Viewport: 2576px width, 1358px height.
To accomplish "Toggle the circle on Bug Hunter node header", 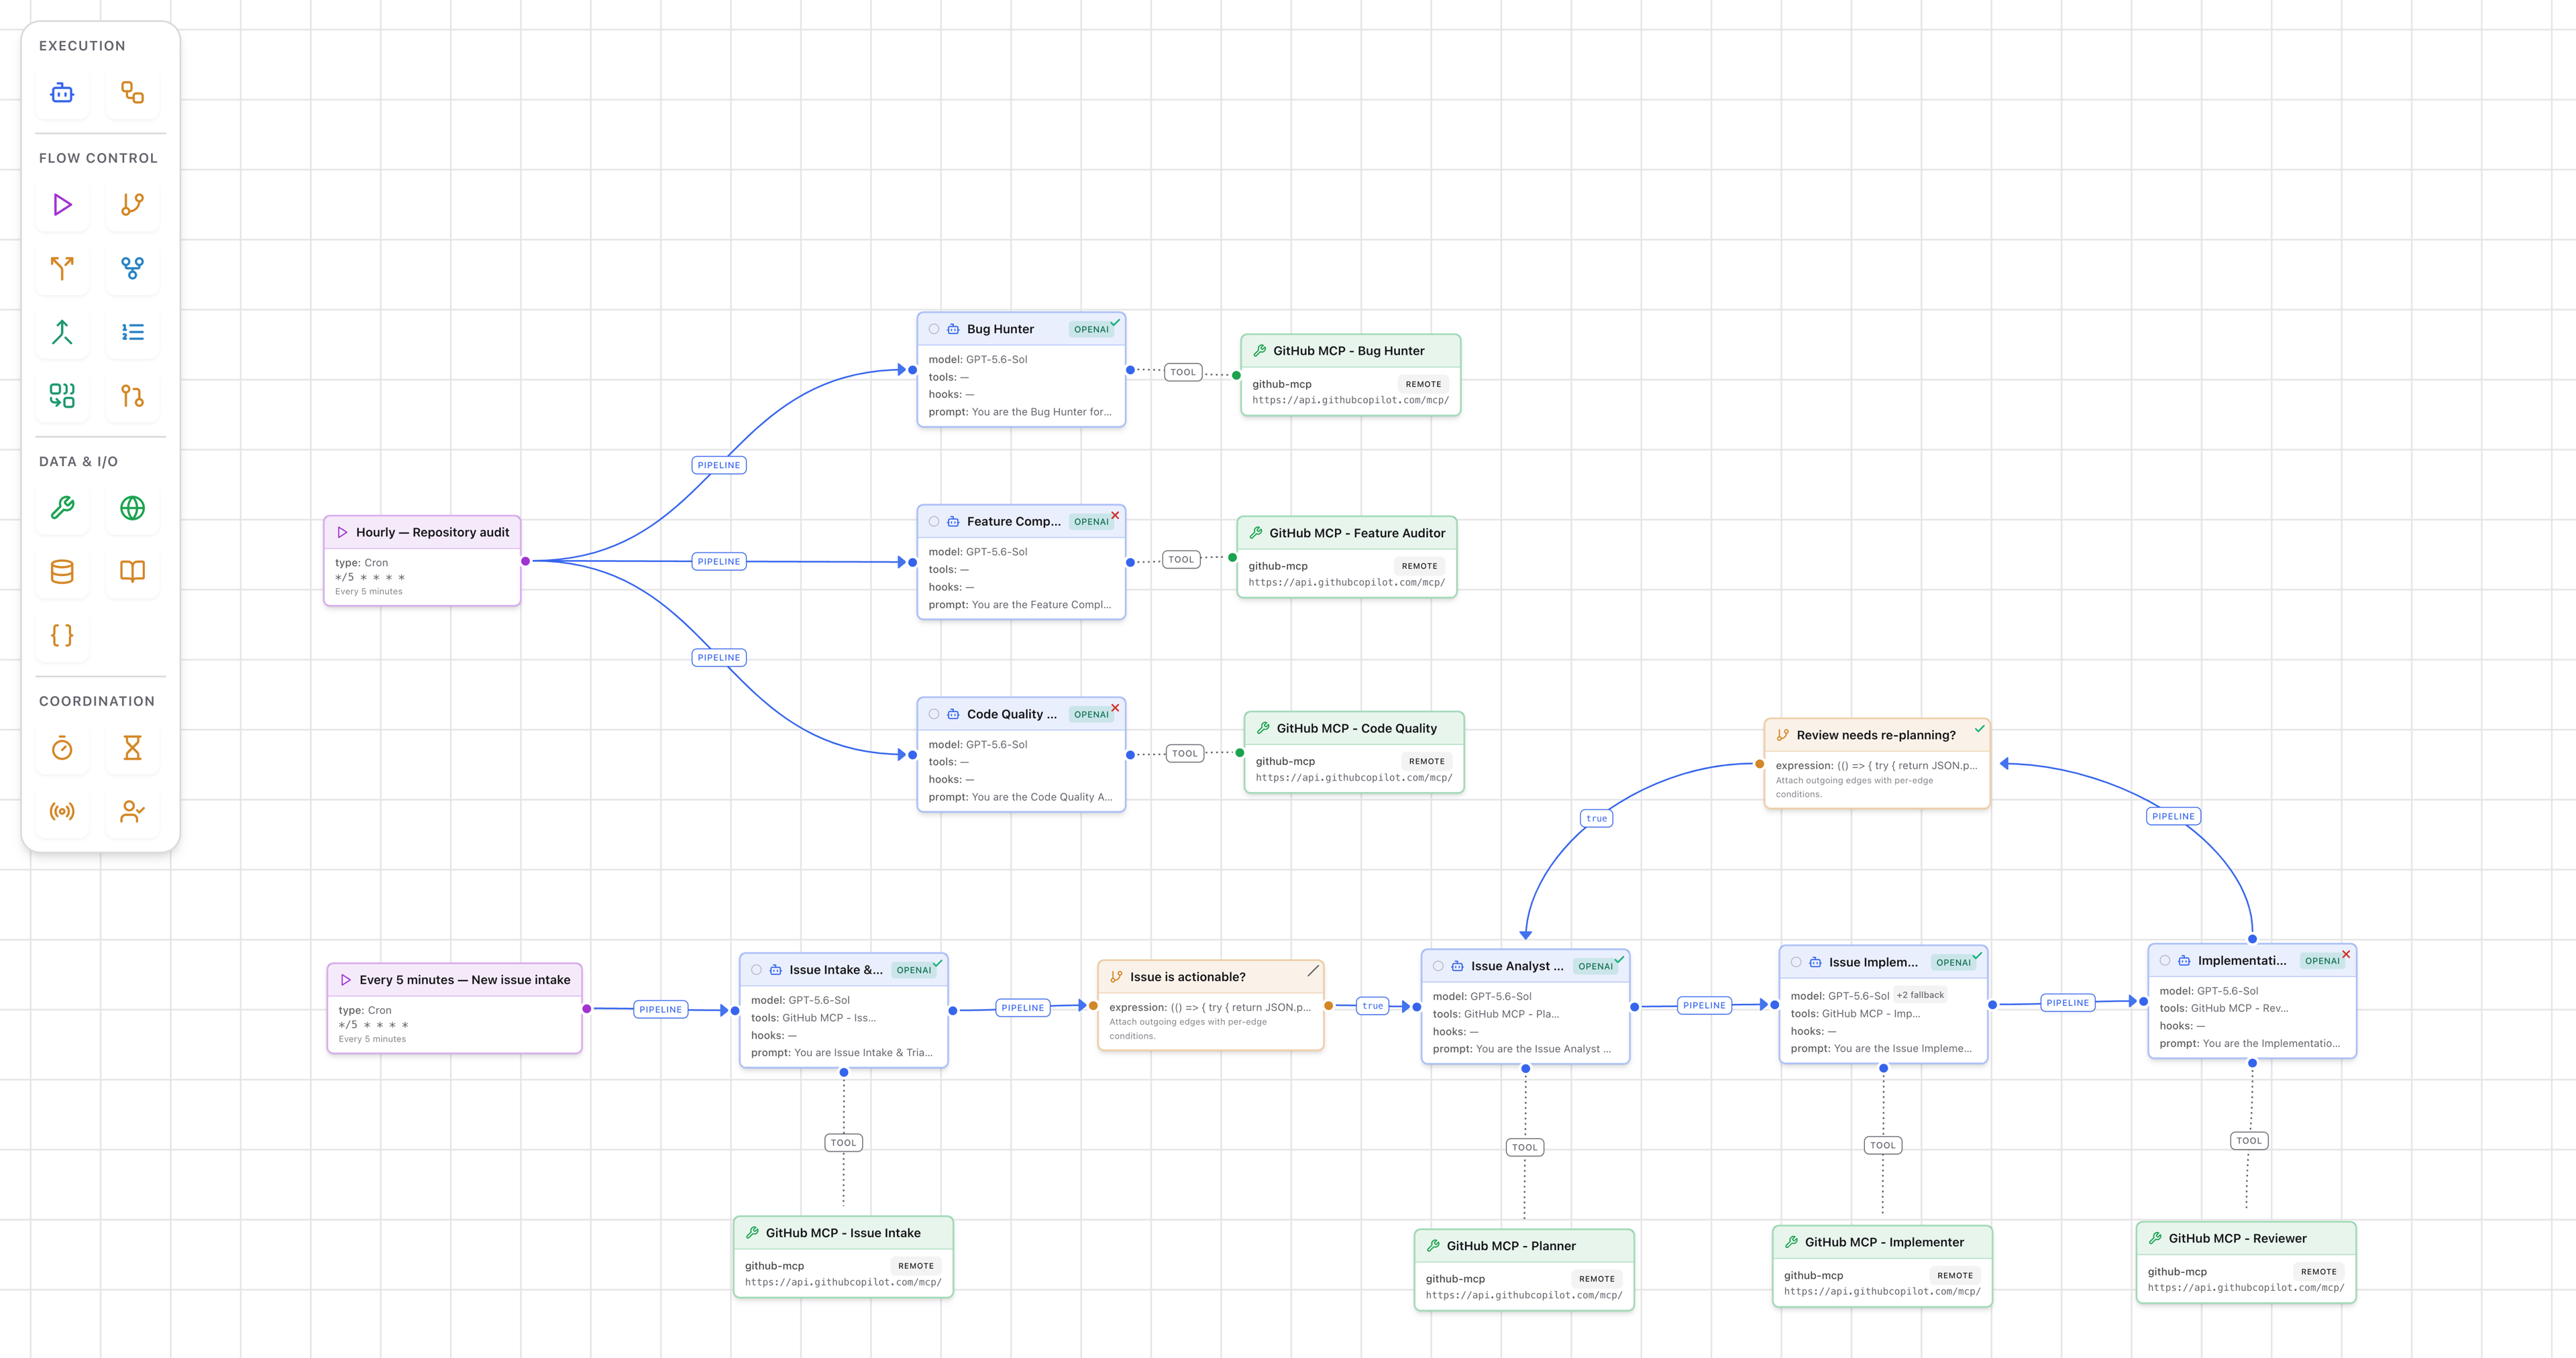I will [934, 329].
